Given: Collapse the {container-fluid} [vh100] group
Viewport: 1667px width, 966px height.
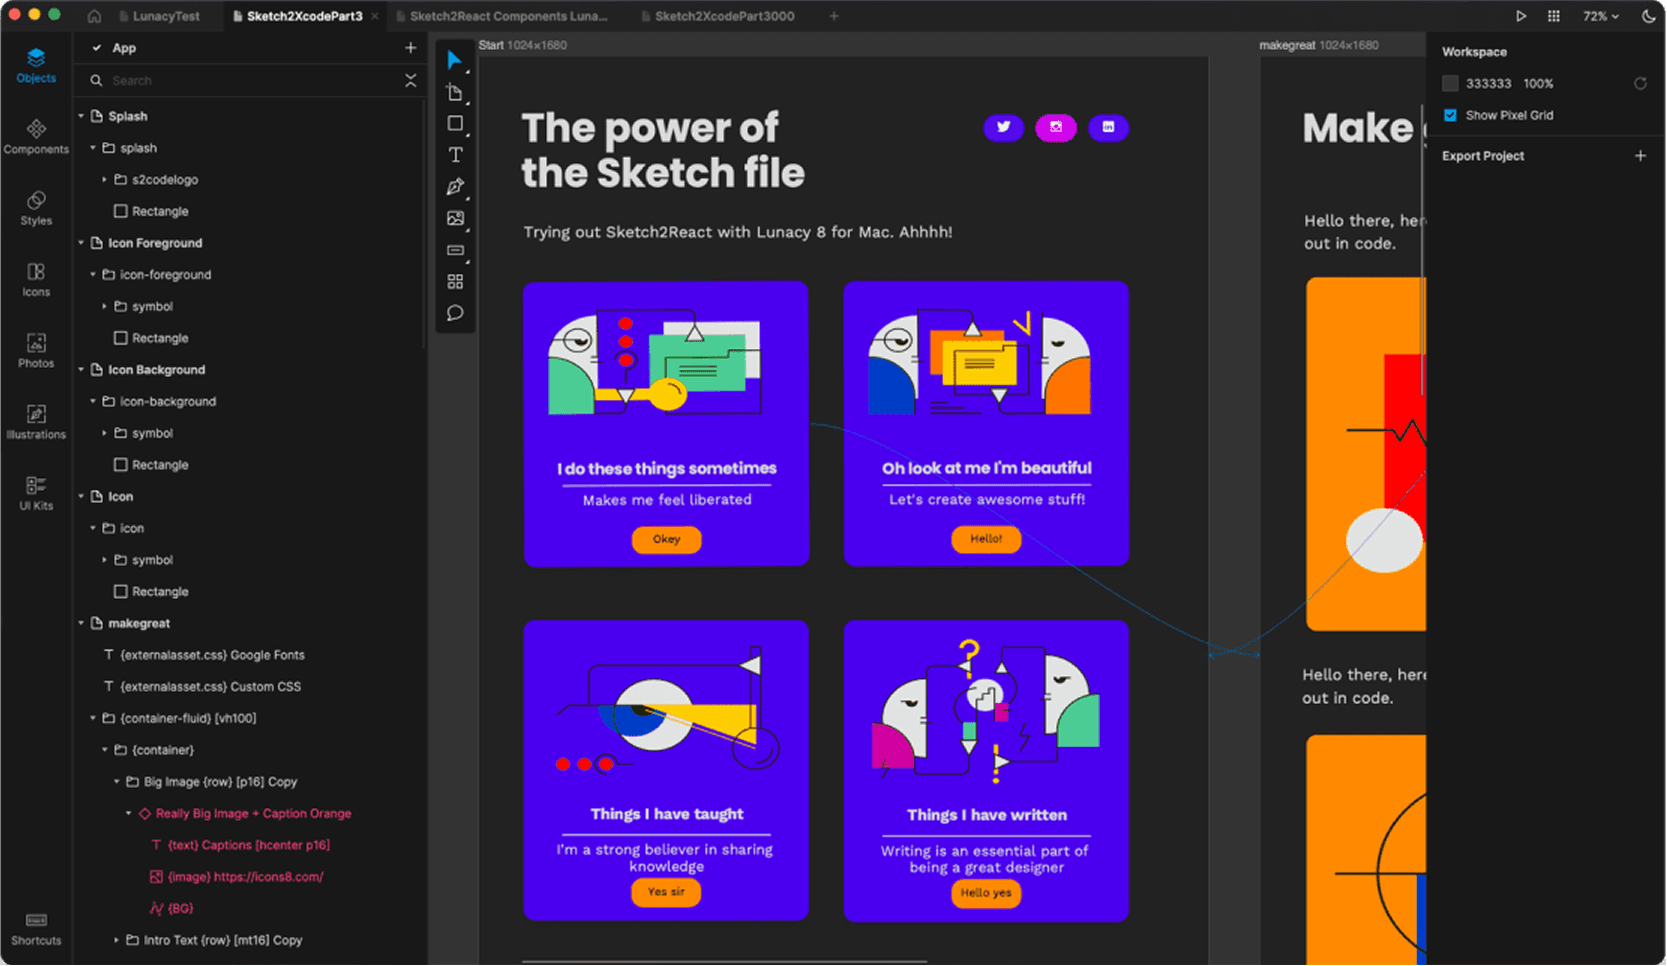Looking at the screenshot, I should 93,718.
